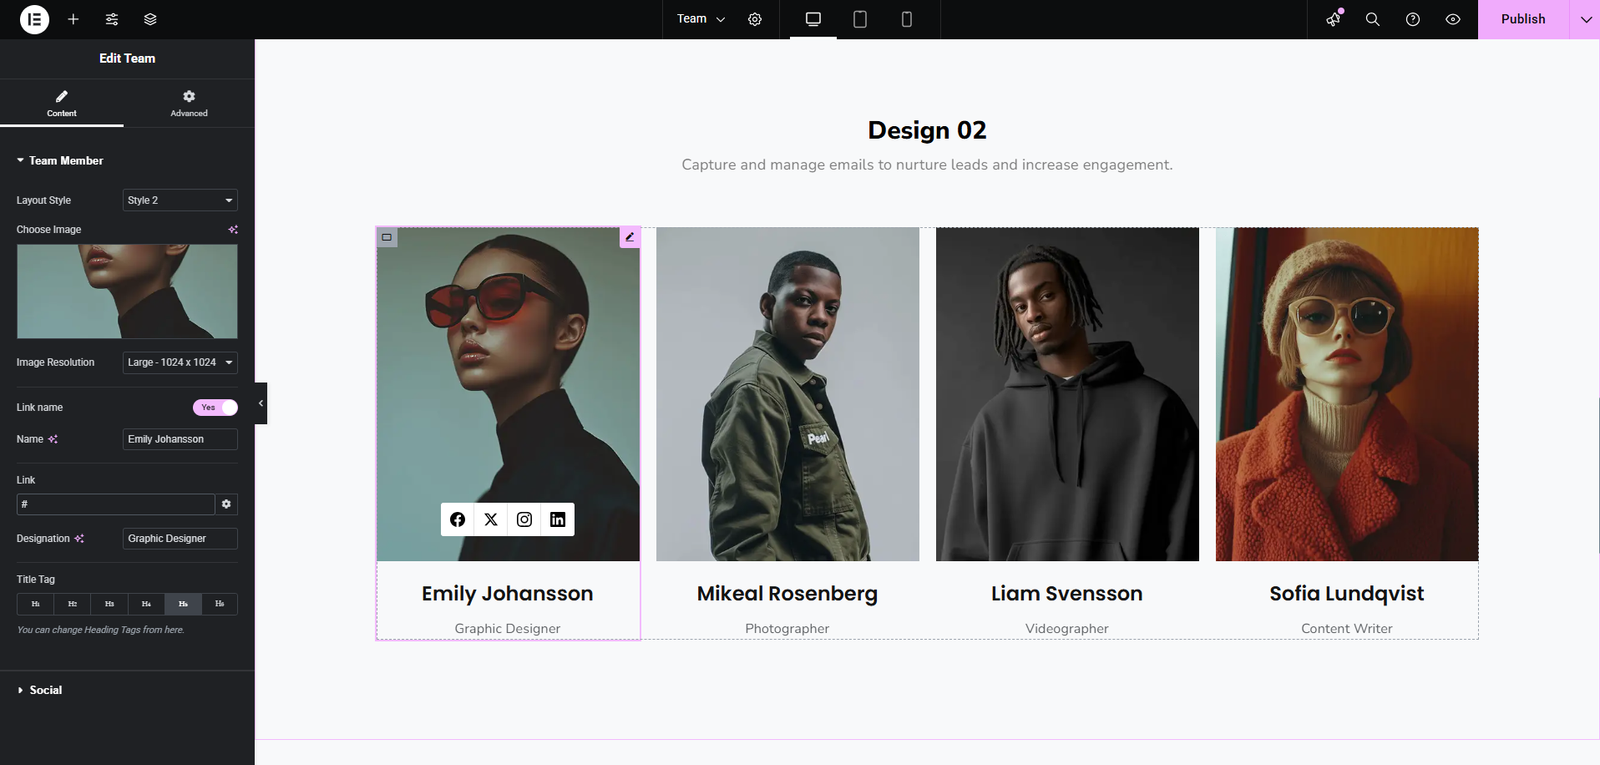Open the Add Element plus icon
The image size is (1600, 765).
(x=73, y=19)
